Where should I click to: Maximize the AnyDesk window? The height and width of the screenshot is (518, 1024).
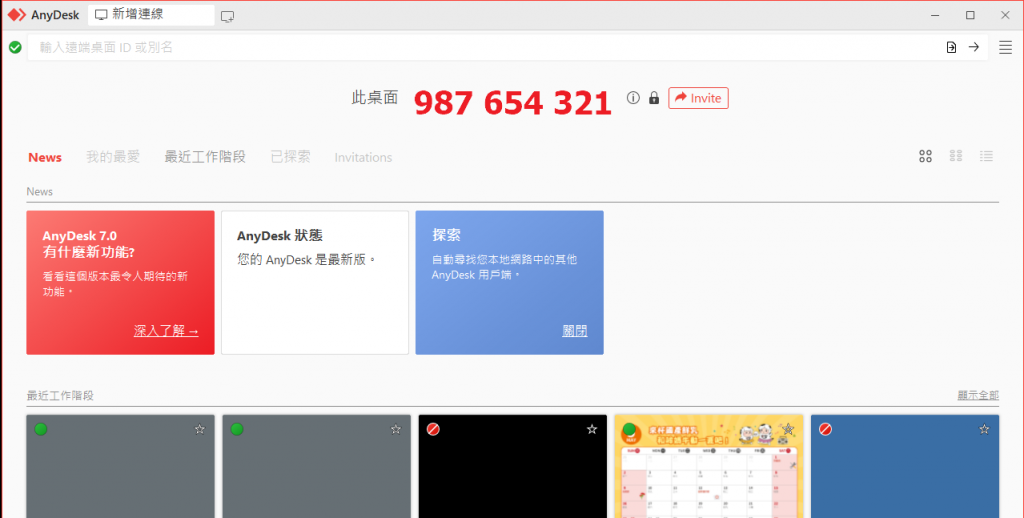(x=970, y=15)
